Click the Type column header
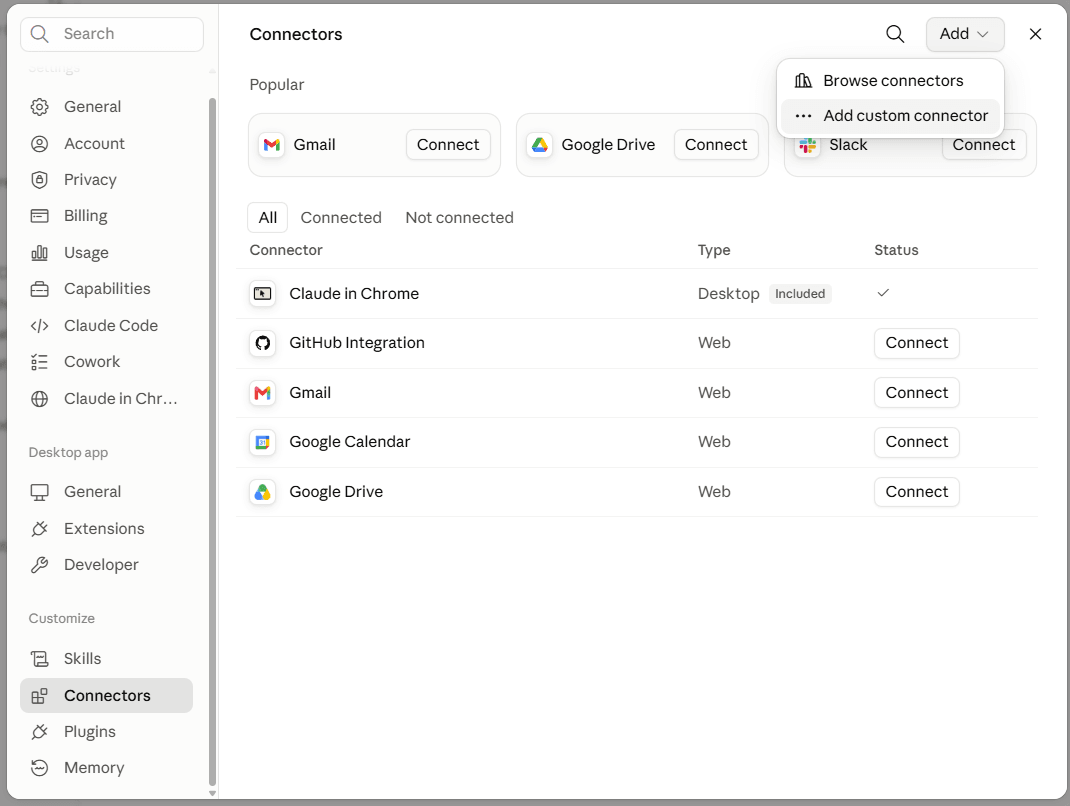 tap(714, 250)
